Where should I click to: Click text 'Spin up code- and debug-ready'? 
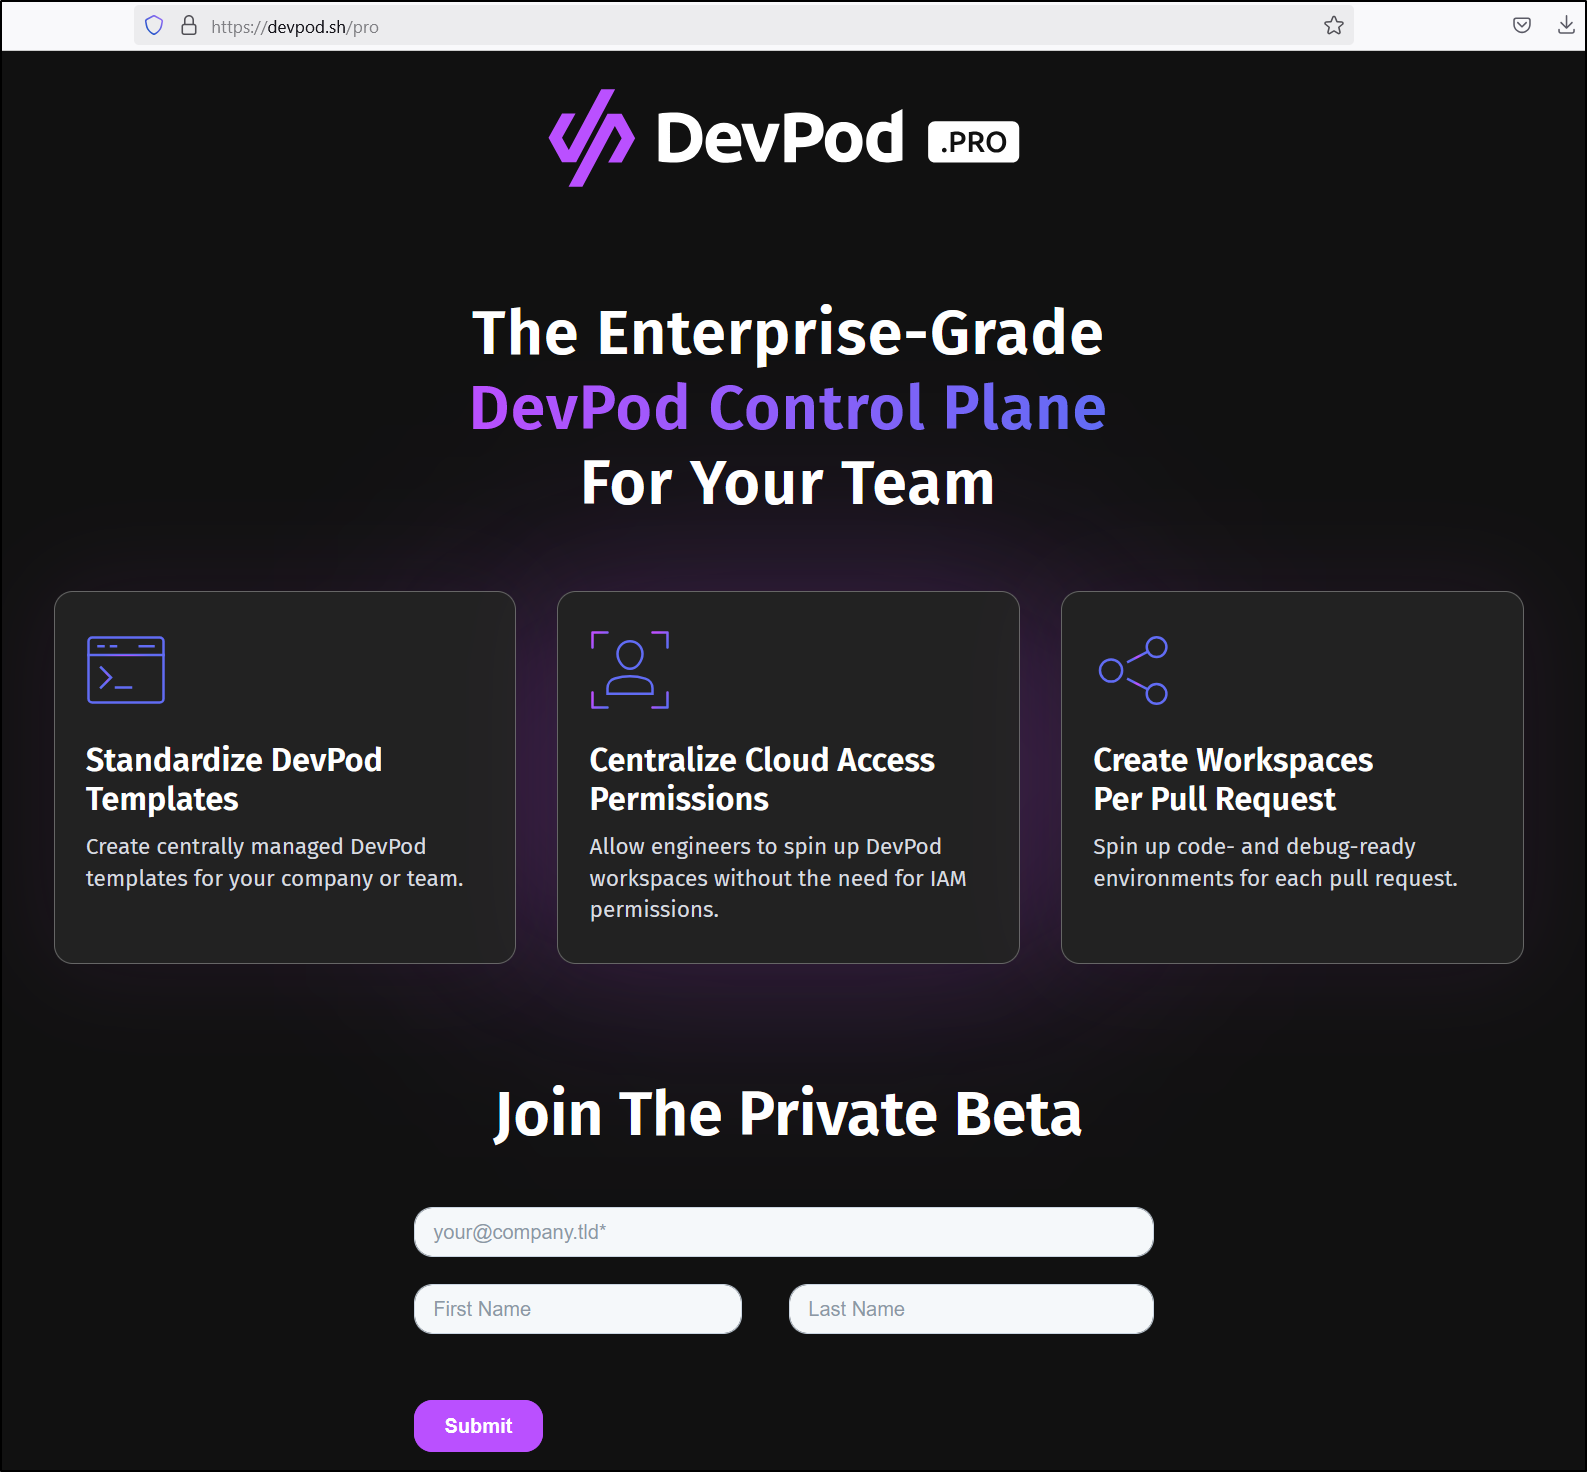(1254, 846)
